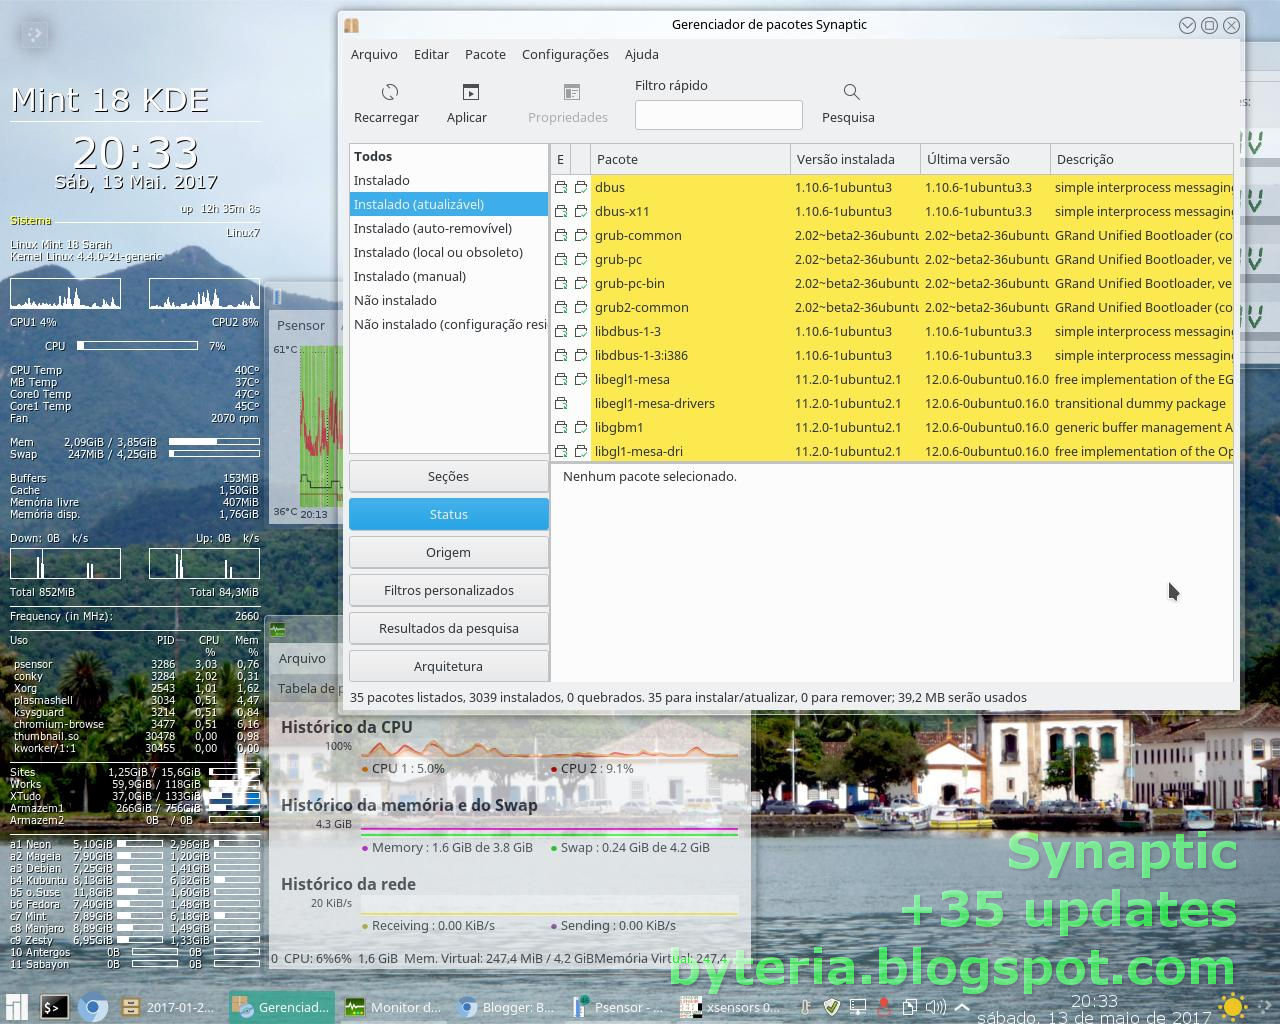
Task: Click the Bluetooth icon in the system tray
Action: tap(883, 1007)
